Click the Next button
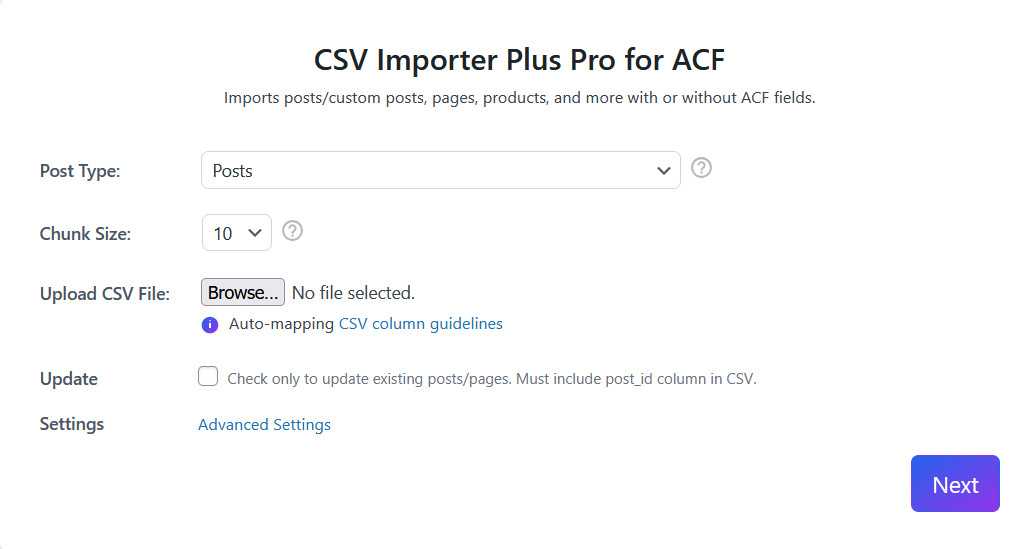The height and width of the screenshot is (549, 1036). (955, 484)
